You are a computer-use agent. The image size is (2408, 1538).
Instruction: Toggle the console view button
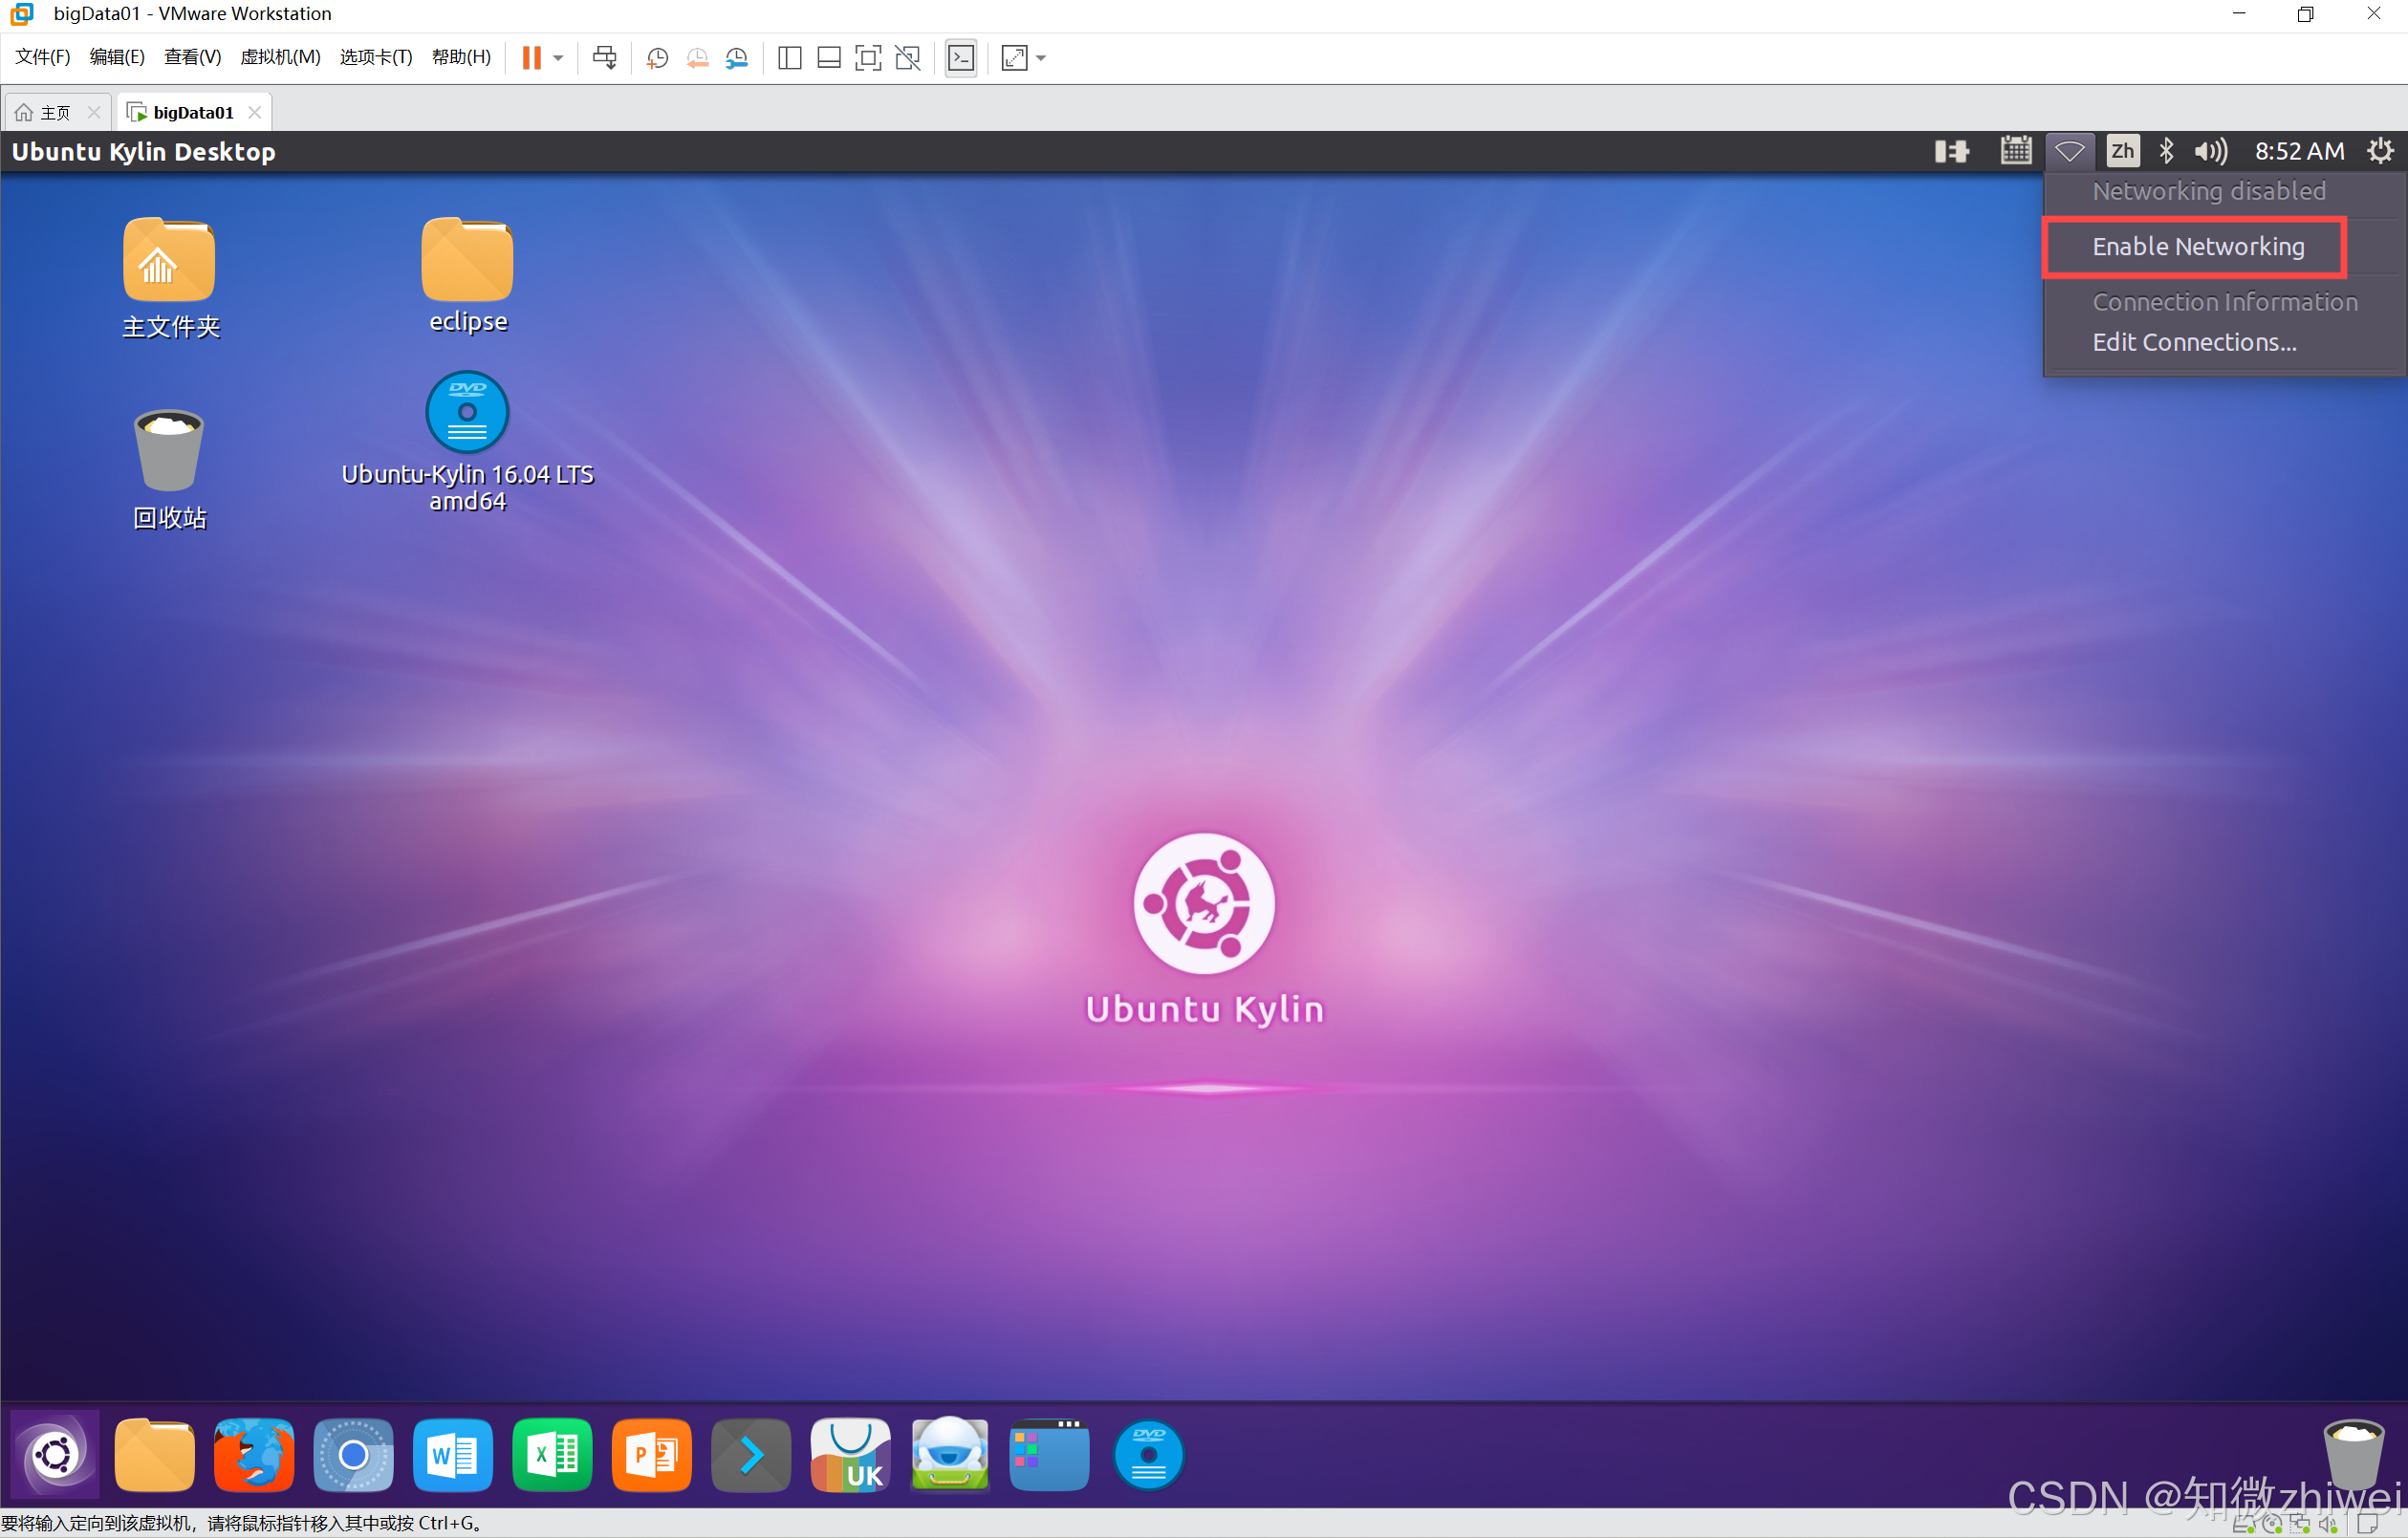click(960, 58)
